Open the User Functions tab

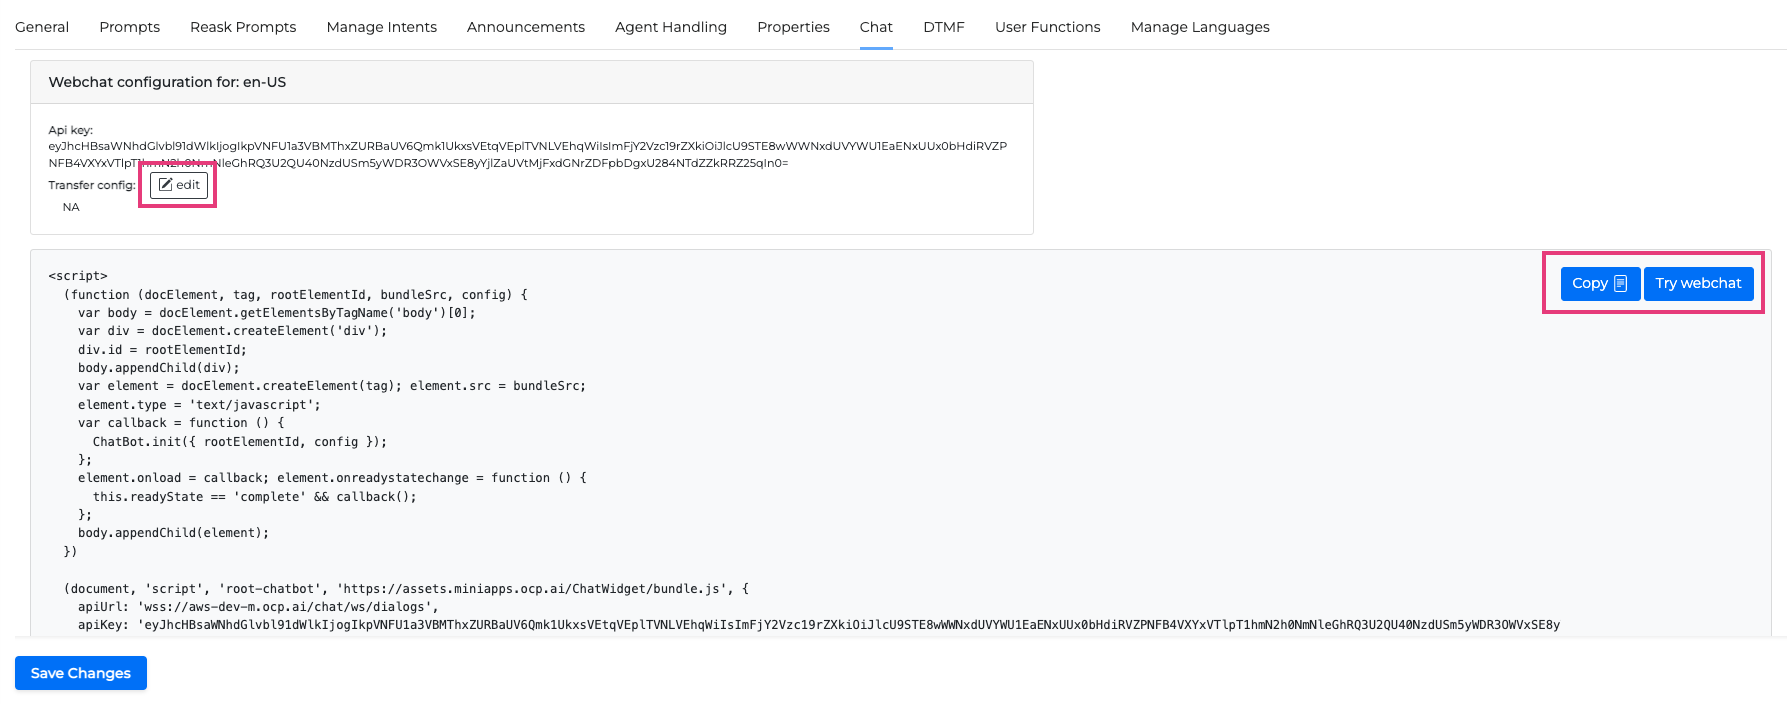pos(1047,27)
